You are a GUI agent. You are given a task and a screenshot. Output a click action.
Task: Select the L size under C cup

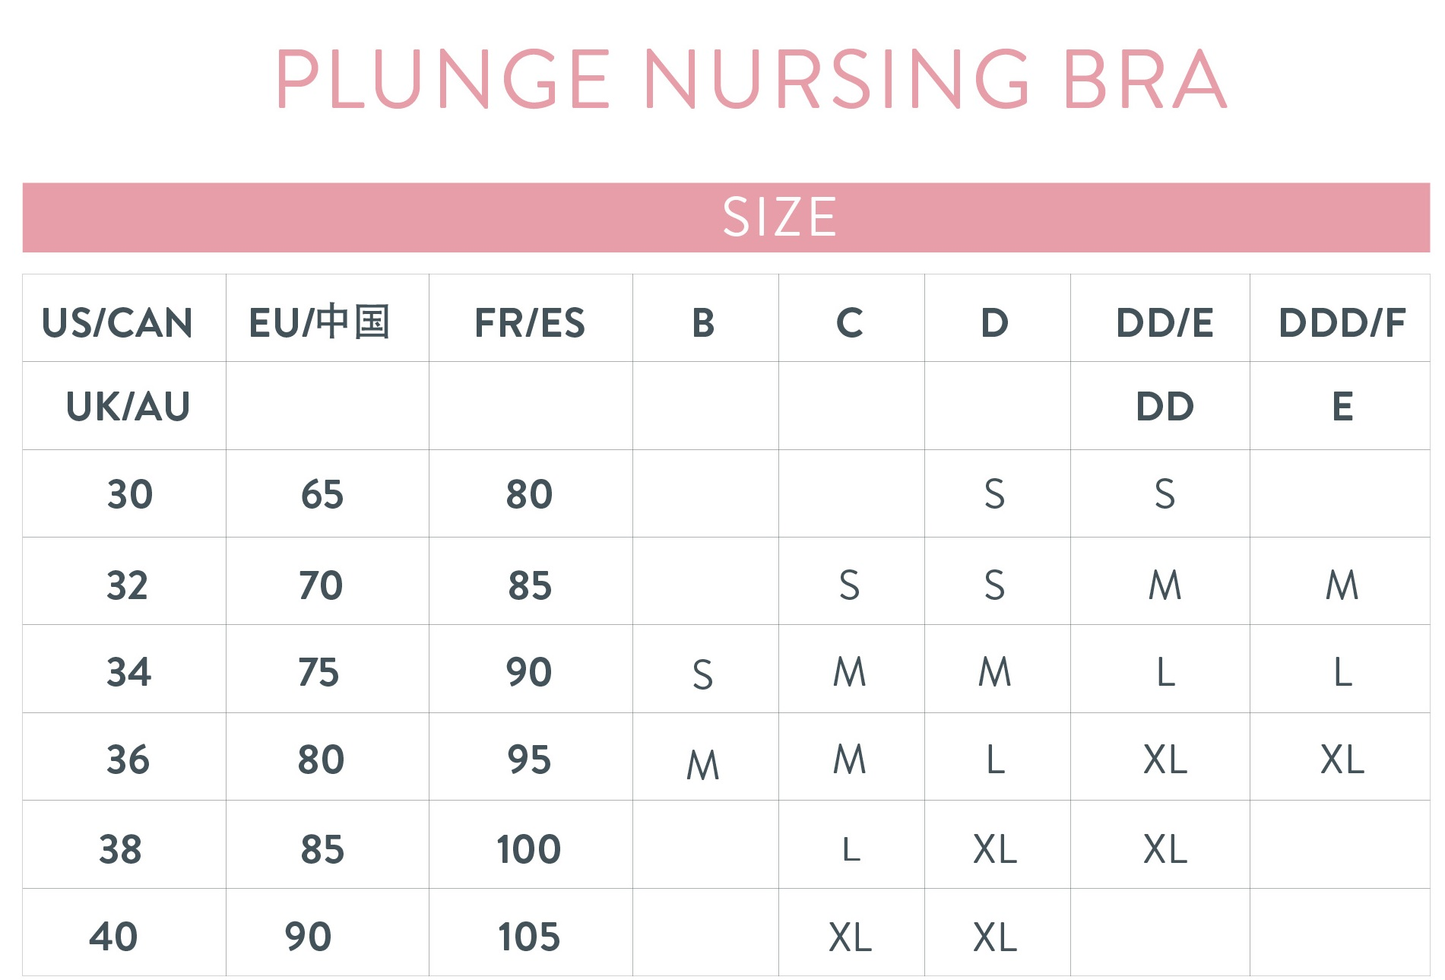pyautogui.click(x=851, y=850)
